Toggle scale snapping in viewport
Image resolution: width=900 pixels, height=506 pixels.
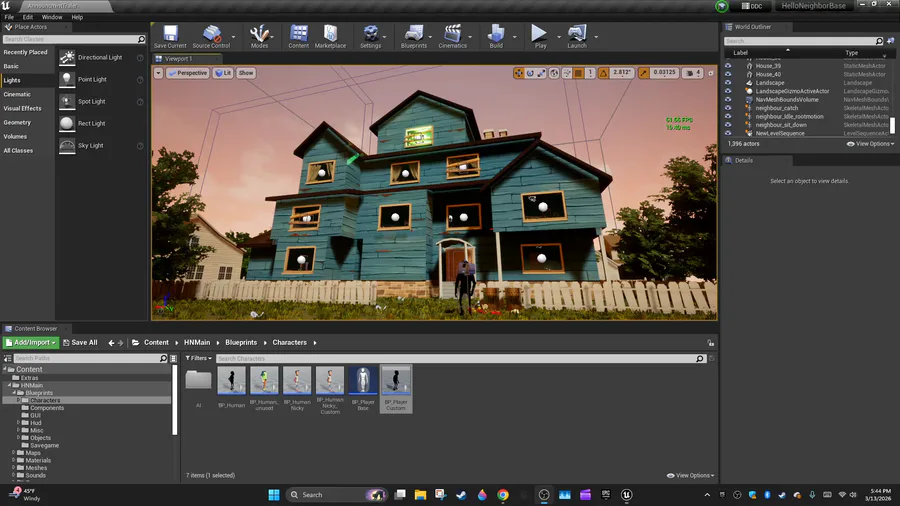(643, 73)
